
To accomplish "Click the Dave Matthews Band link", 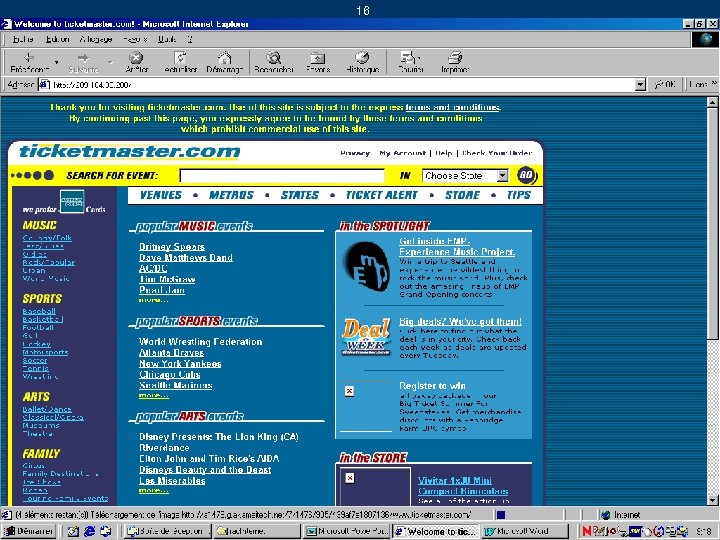I will click(x=186, y=258).
